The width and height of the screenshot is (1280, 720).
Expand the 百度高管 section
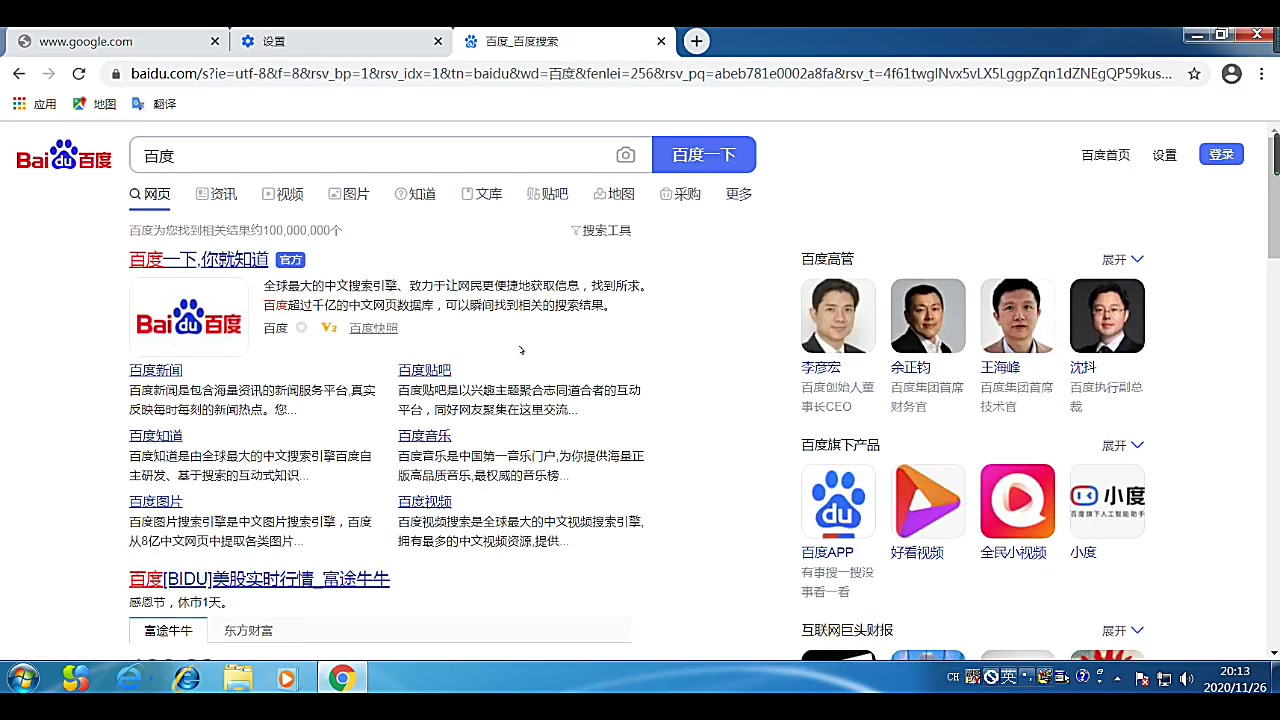1122,259
